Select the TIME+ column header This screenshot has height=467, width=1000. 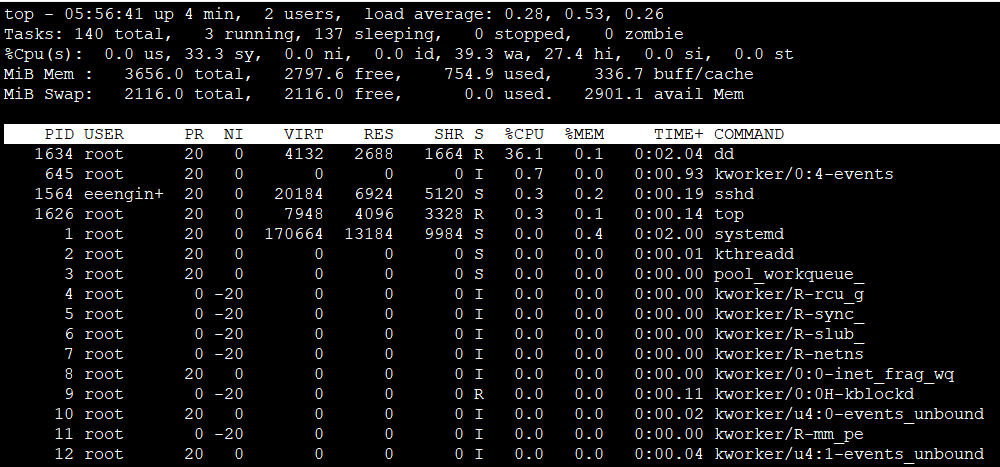coord(679,134)
